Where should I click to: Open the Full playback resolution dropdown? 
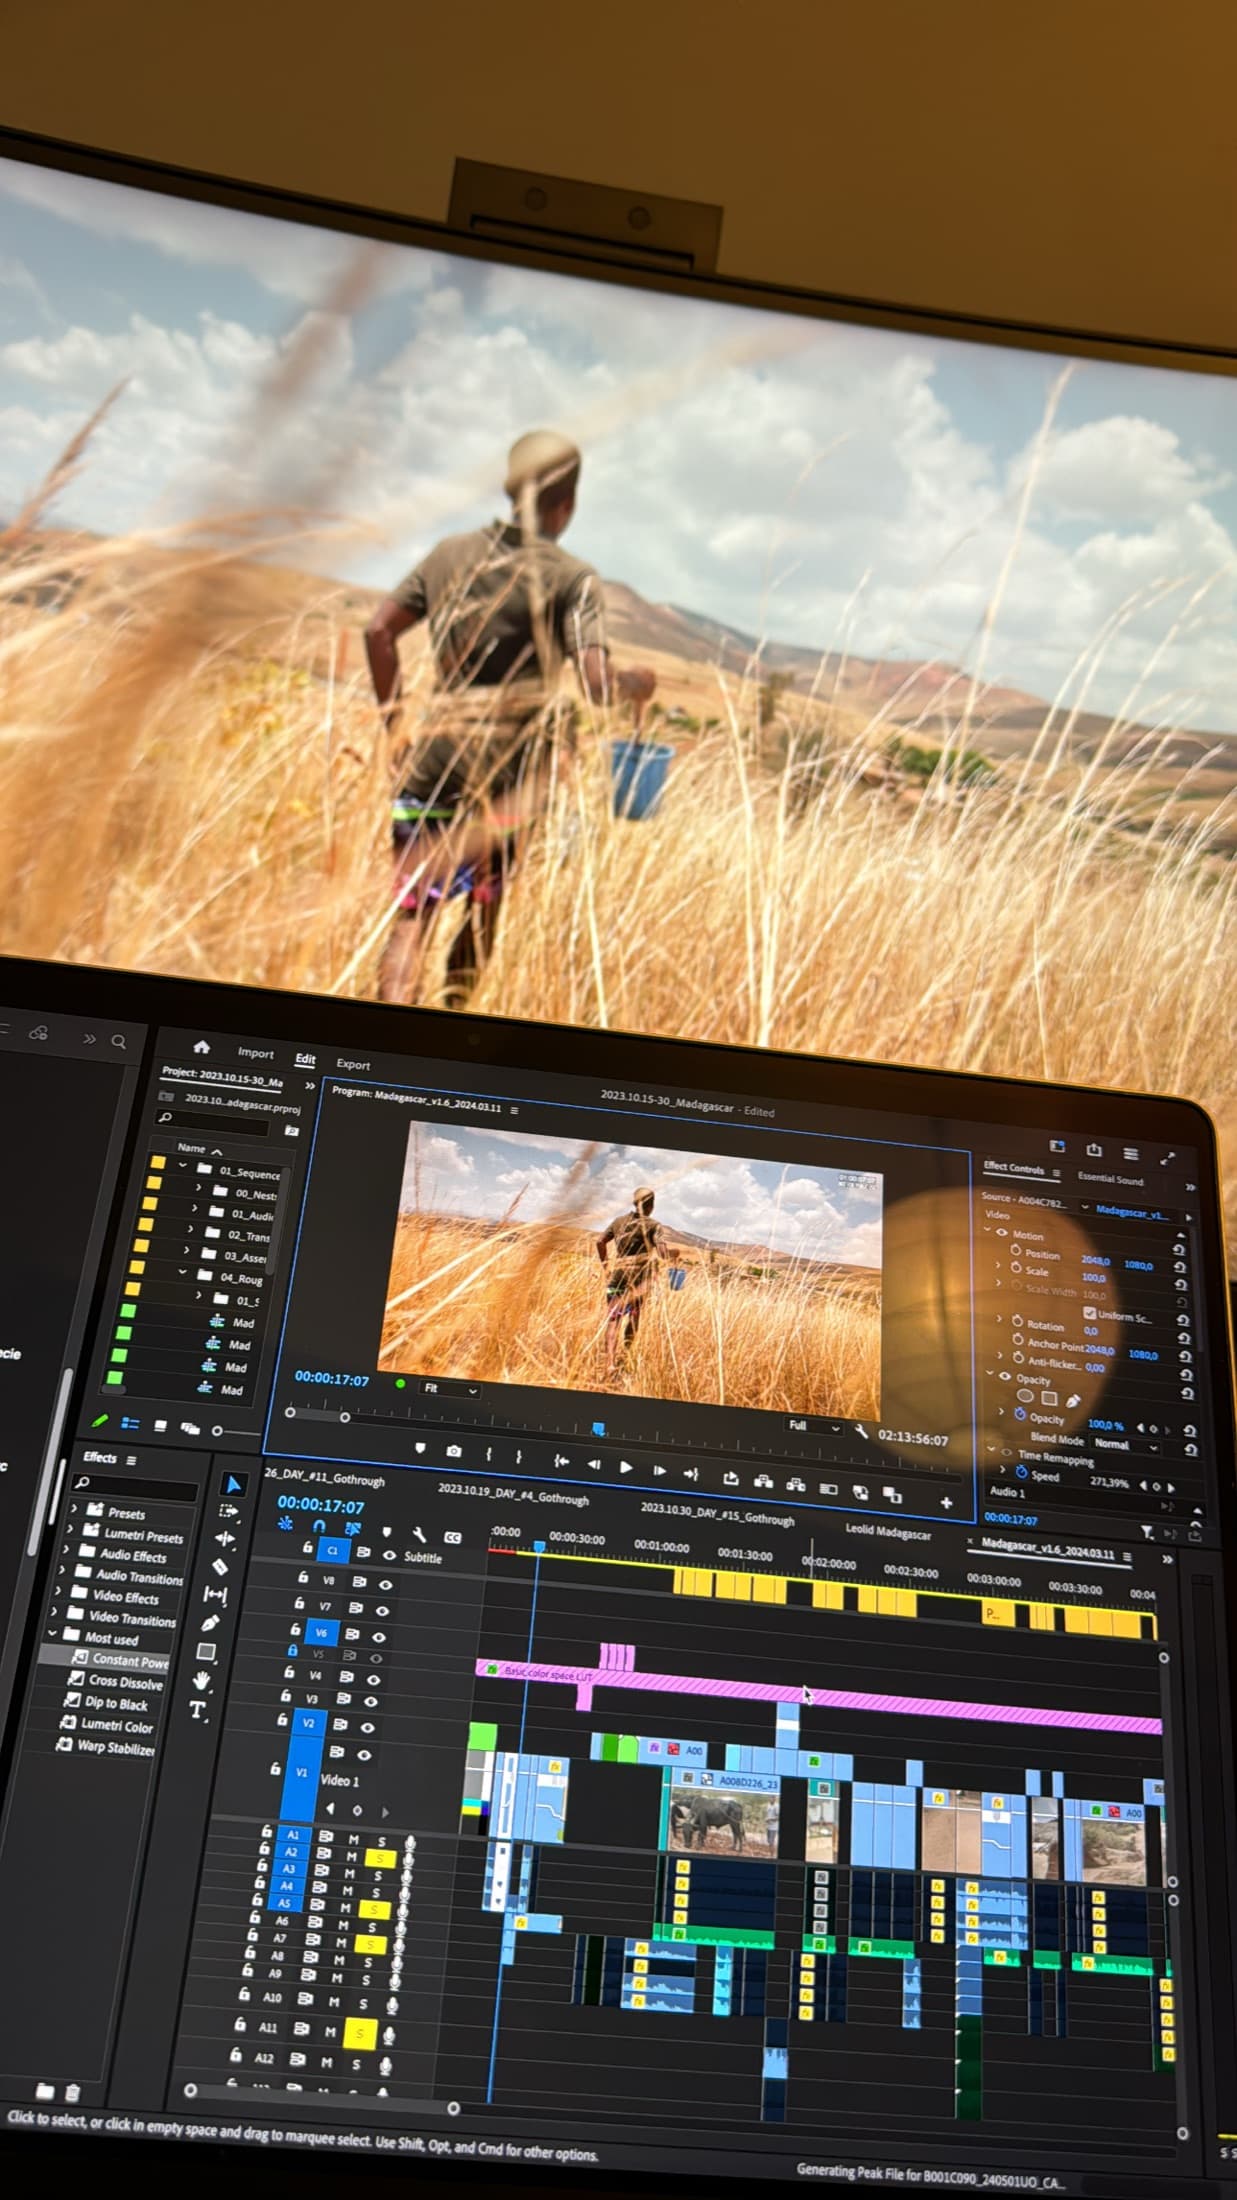(x=813, y=1426)
